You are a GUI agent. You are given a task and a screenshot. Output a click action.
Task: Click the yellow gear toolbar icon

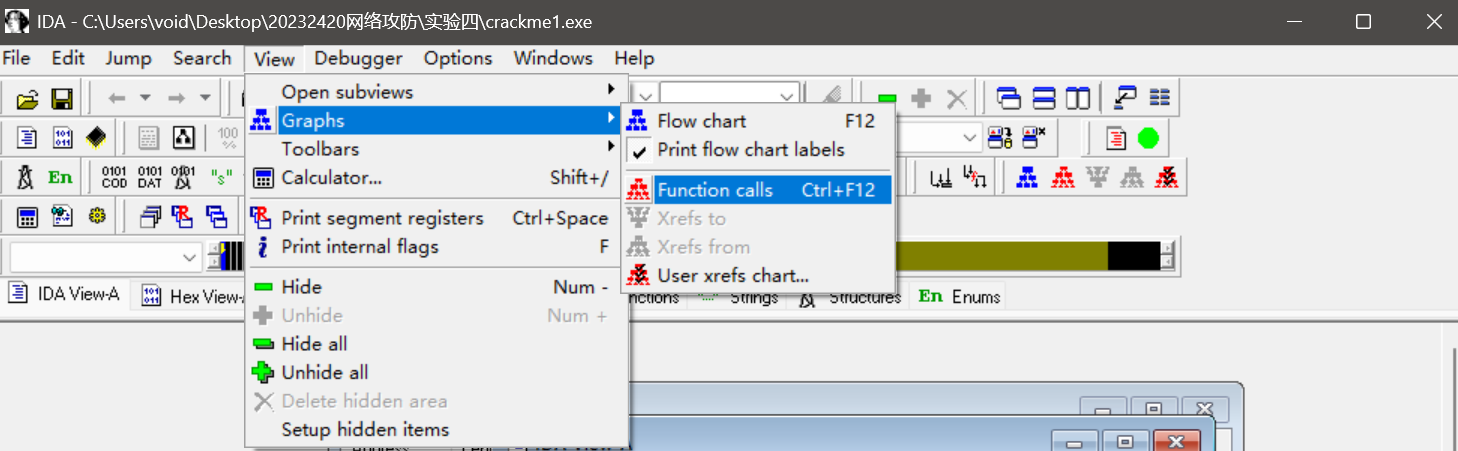pyautogui.click(x=97, y=215)
